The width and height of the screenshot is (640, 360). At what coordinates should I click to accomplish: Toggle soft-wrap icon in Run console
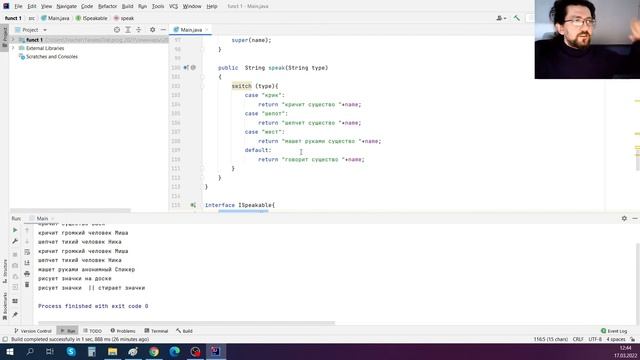pyautogui.click(x=27, y=252)
